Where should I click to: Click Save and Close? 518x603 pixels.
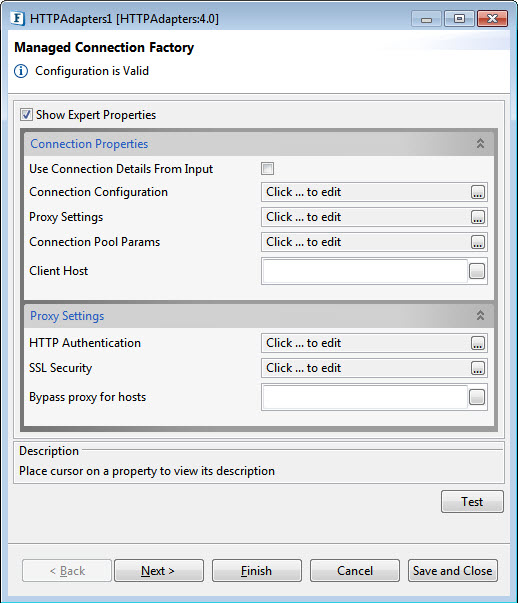[453, 571]
